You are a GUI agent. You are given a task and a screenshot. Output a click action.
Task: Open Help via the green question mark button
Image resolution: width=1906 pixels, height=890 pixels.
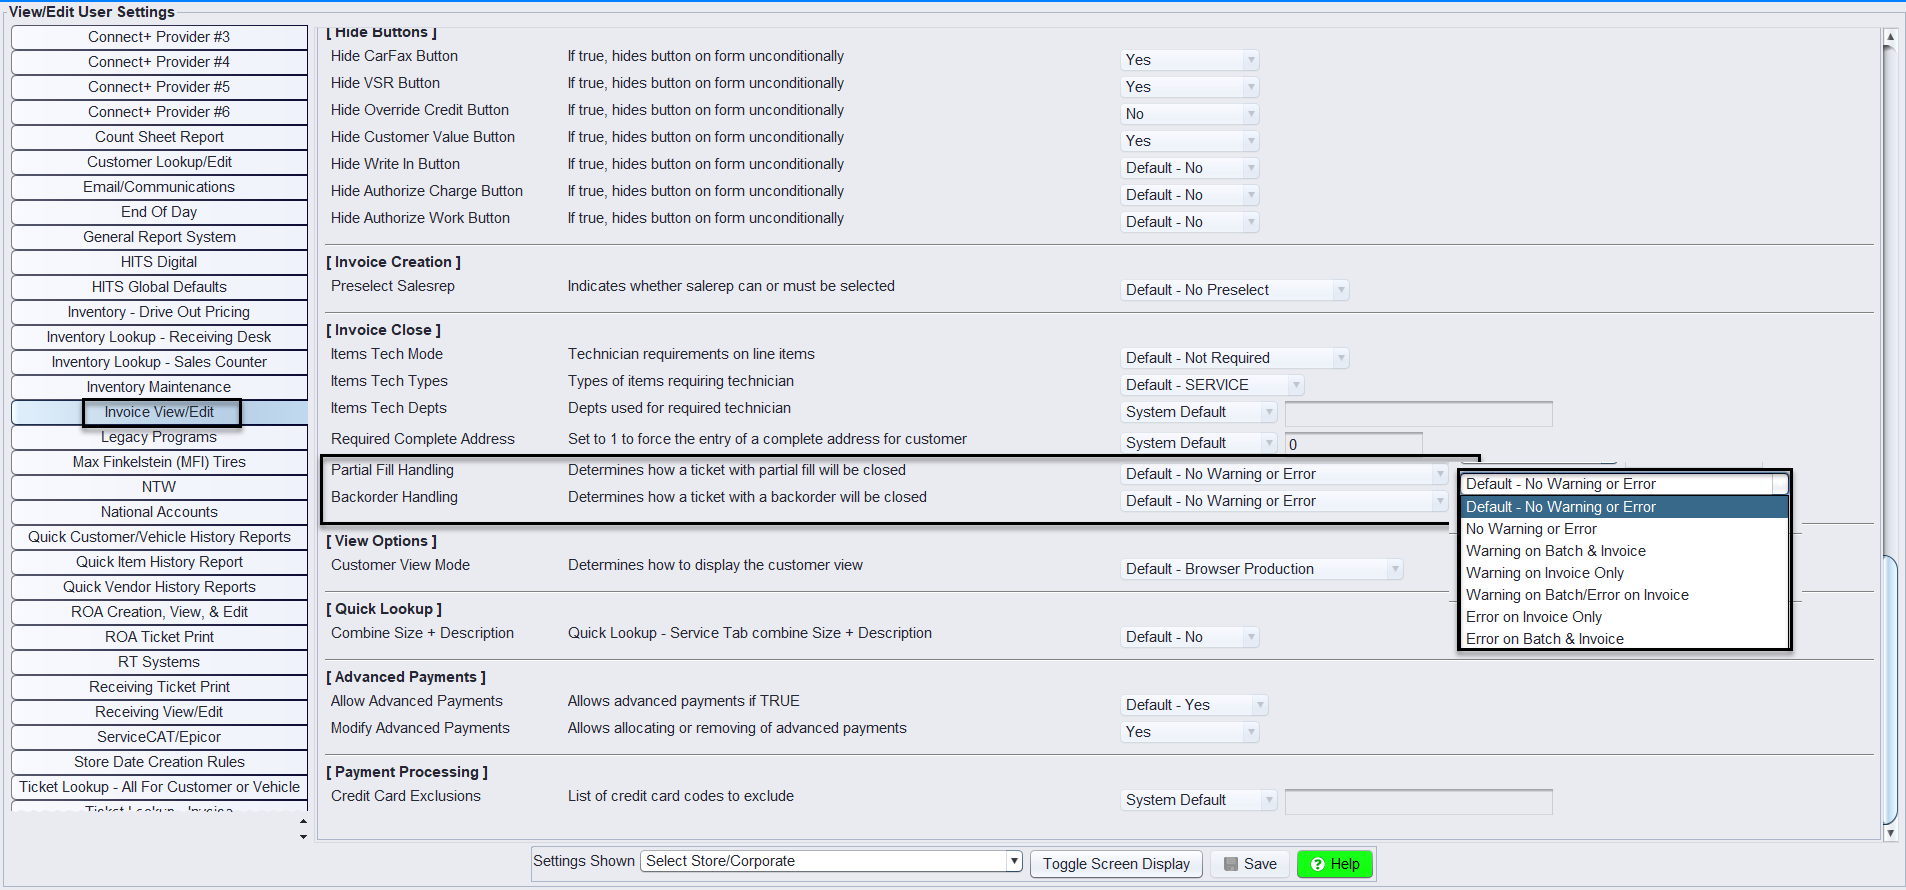click(1334, 864)
